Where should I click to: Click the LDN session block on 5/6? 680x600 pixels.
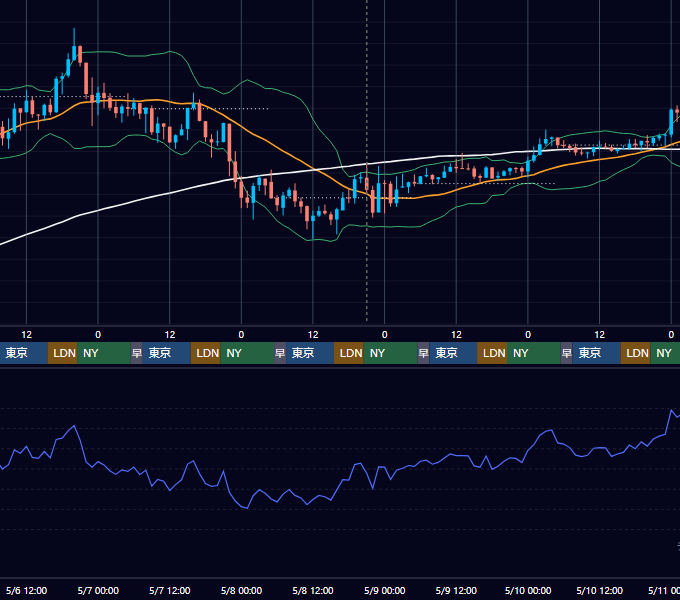pos(62,353)
